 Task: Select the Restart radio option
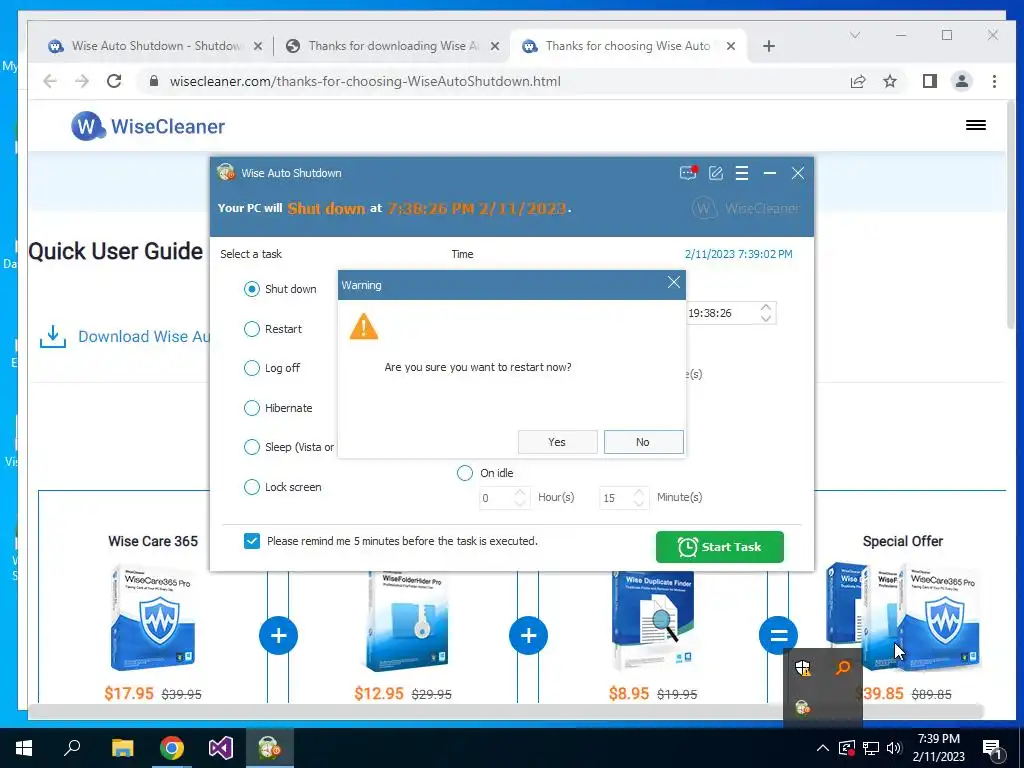coord(251,328)
